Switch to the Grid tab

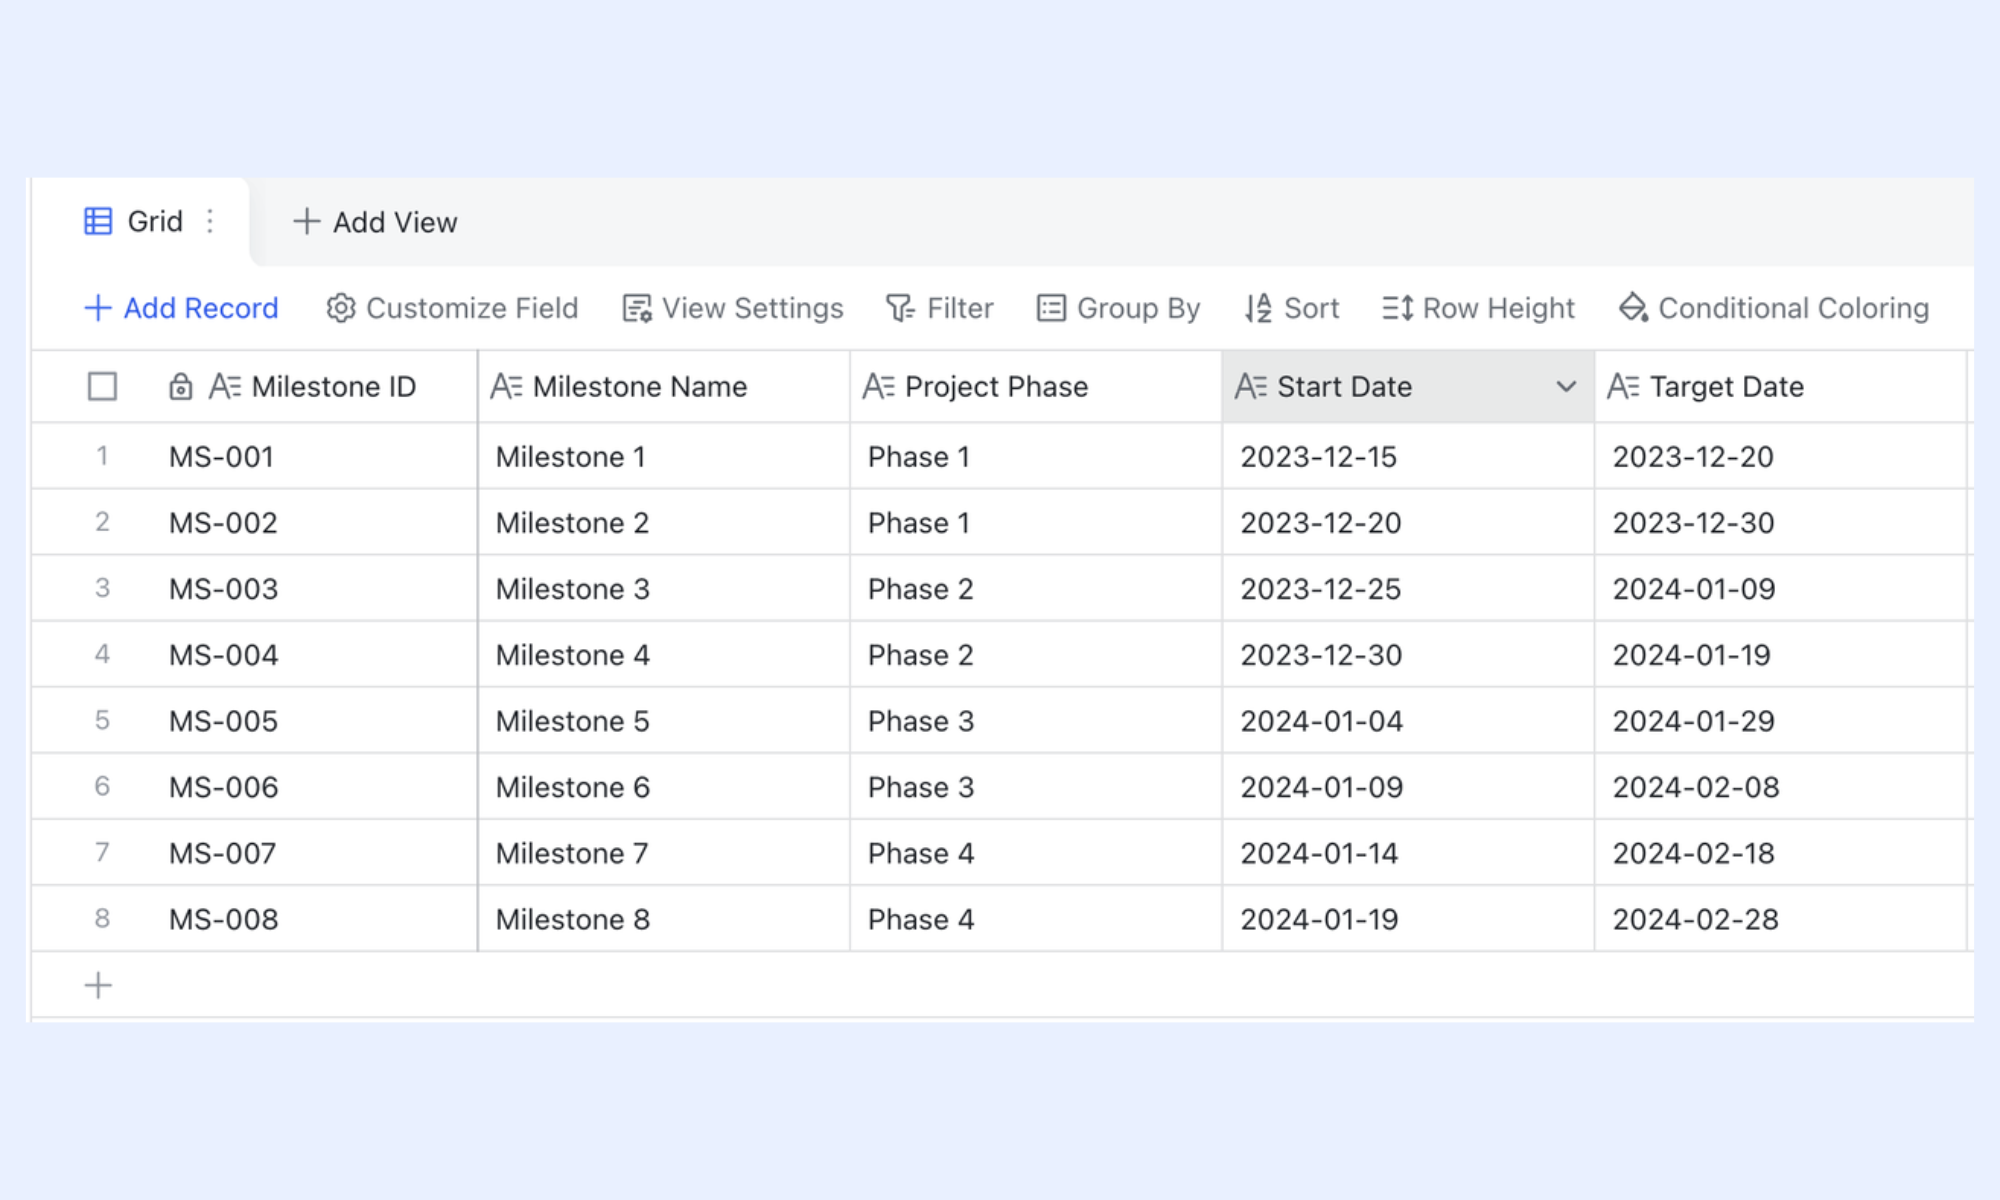[140, 221]
